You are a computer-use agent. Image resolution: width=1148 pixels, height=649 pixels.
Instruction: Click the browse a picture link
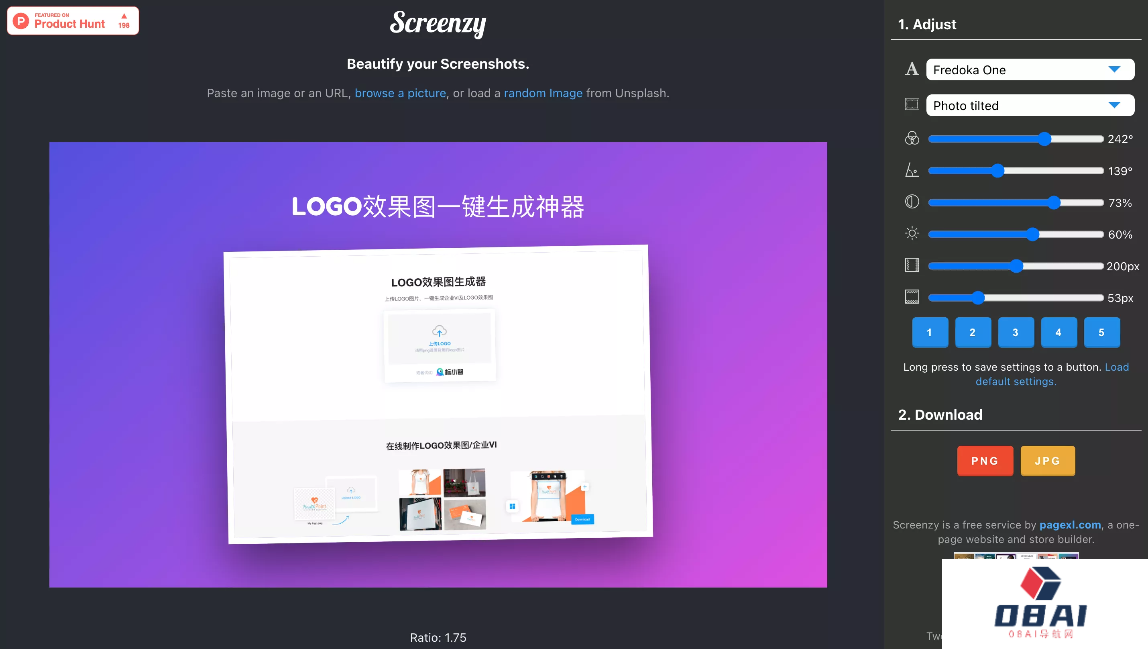point(400,93)
